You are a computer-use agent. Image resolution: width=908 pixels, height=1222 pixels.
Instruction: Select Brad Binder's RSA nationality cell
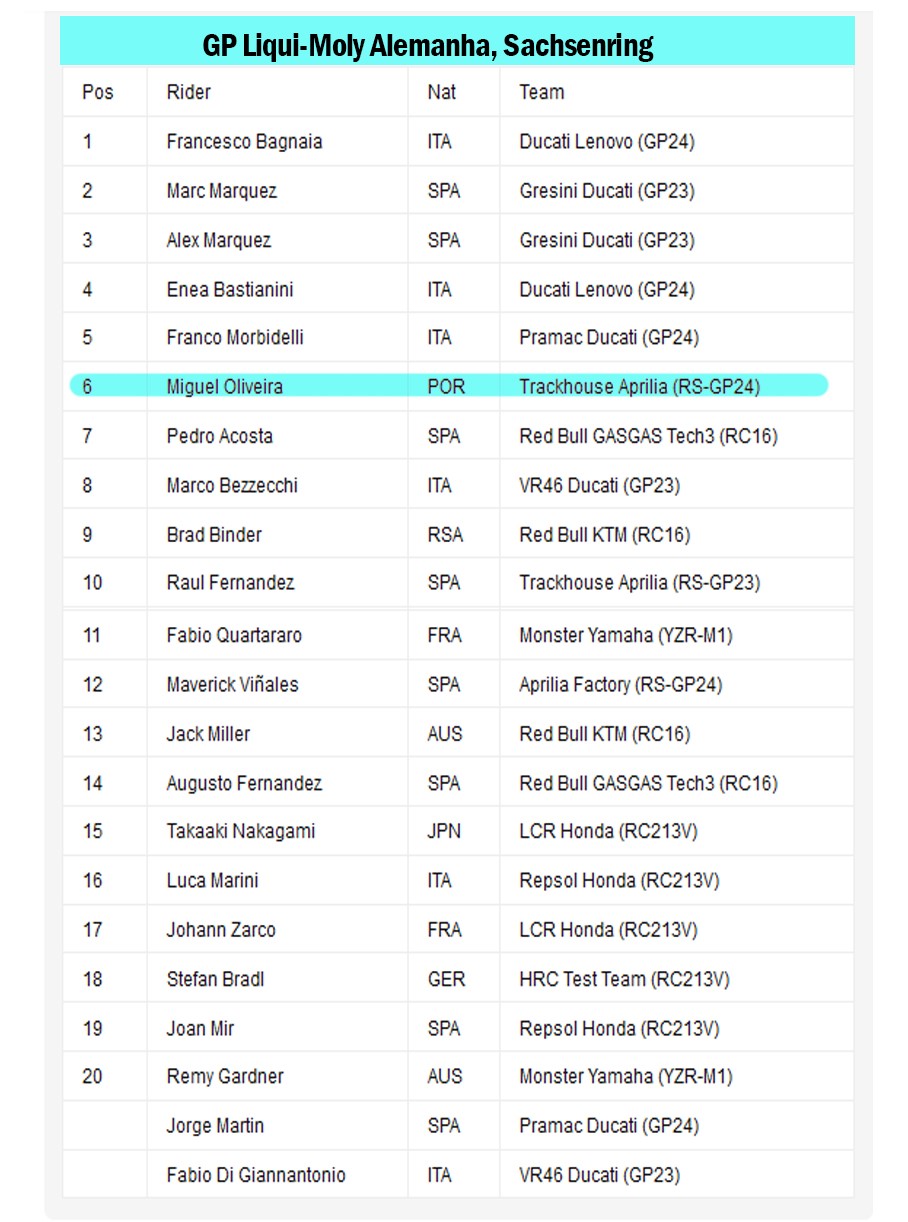click(445, 535)
